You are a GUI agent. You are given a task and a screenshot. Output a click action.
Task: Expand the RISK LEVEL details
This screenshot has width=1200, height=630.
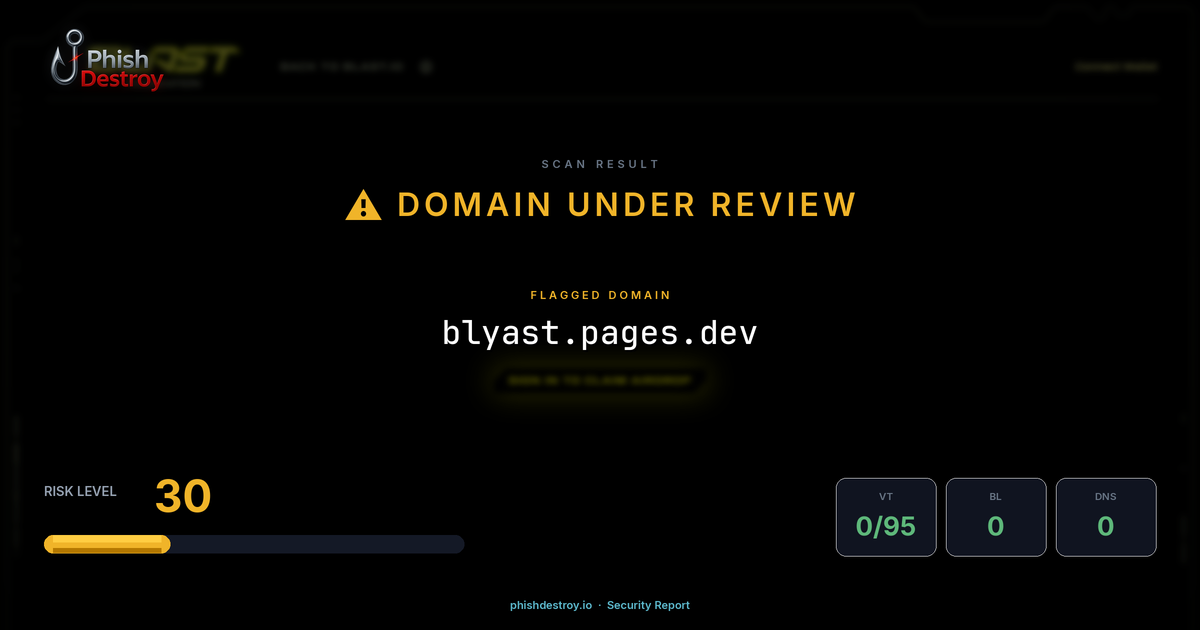tap(80, 491)
